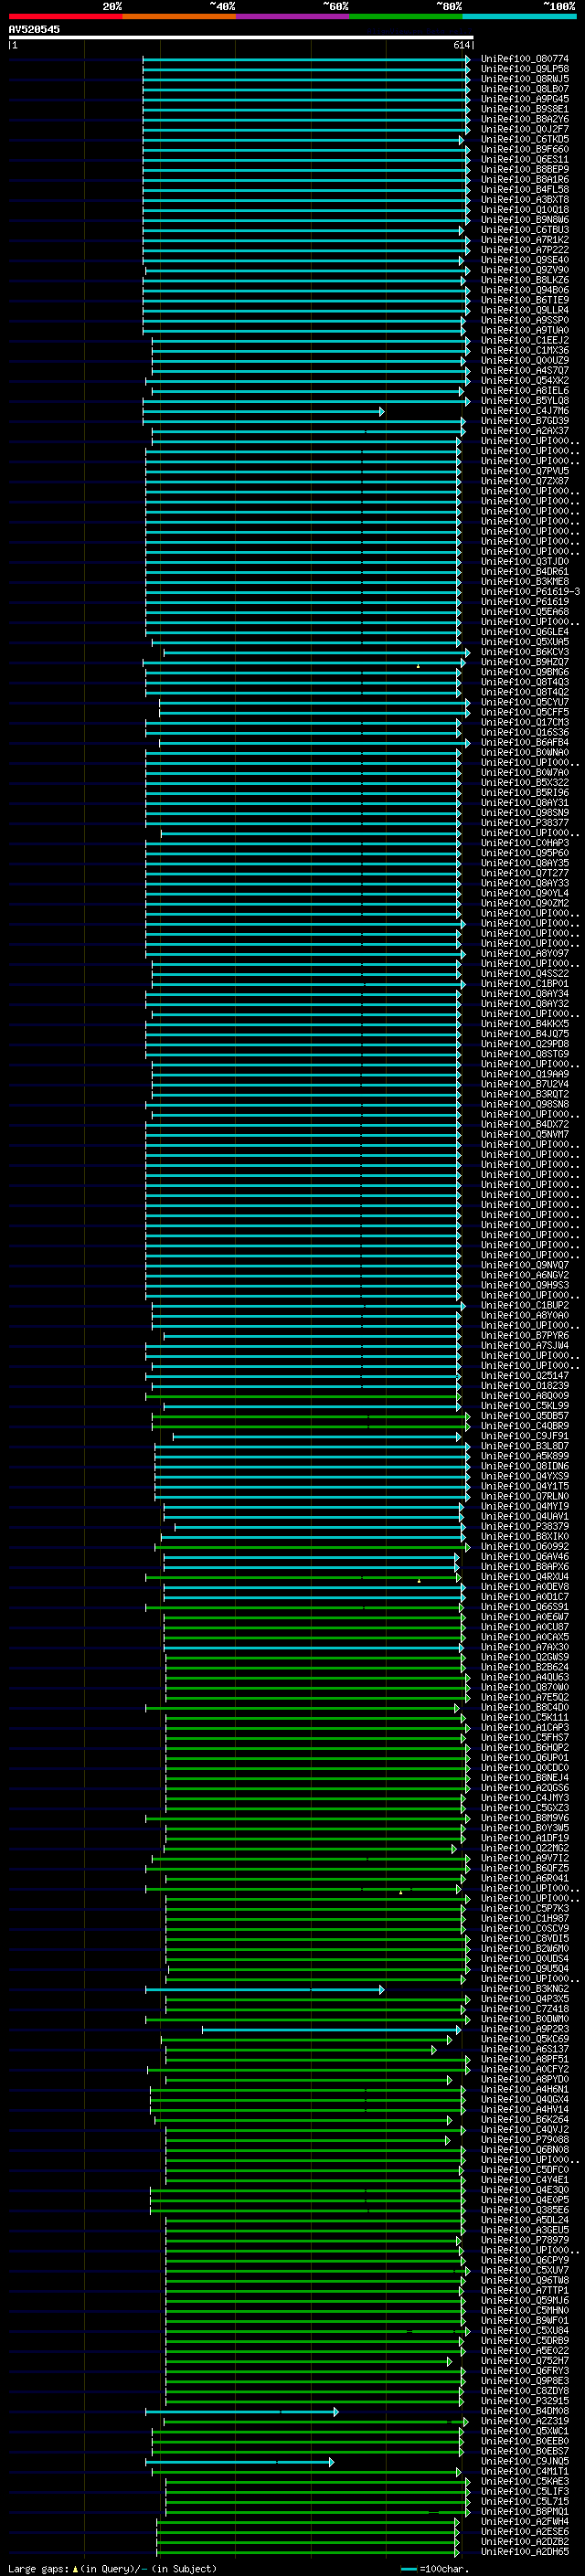Select the UniRef100_C6TBU3 label
585x2576 pixels.
click(x=525, y=230)
